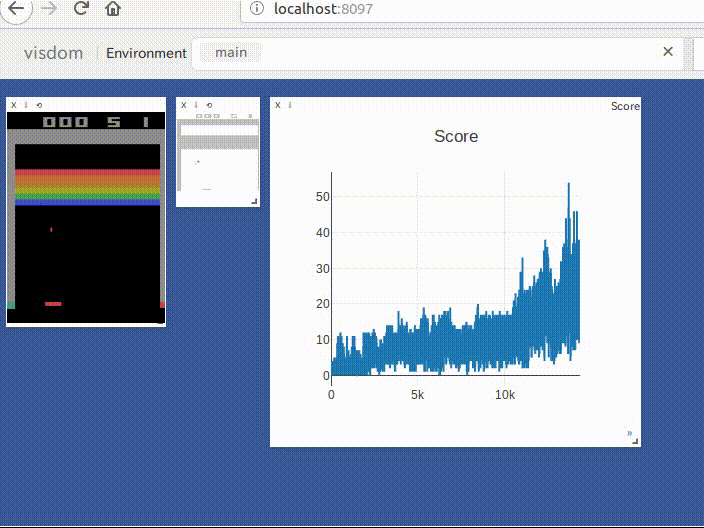Click the 10k x-axis tick label
The height and width of the screenshot is (528, 704).
pyautogui.click(x=505, y=395)
